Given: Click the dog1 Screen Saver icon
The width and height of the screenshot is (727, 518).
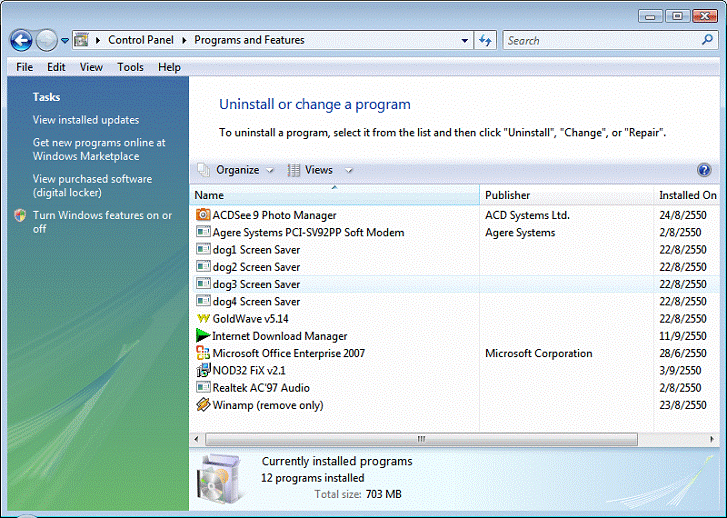Looking at the screenshot, I should click(x=203, y=249).
